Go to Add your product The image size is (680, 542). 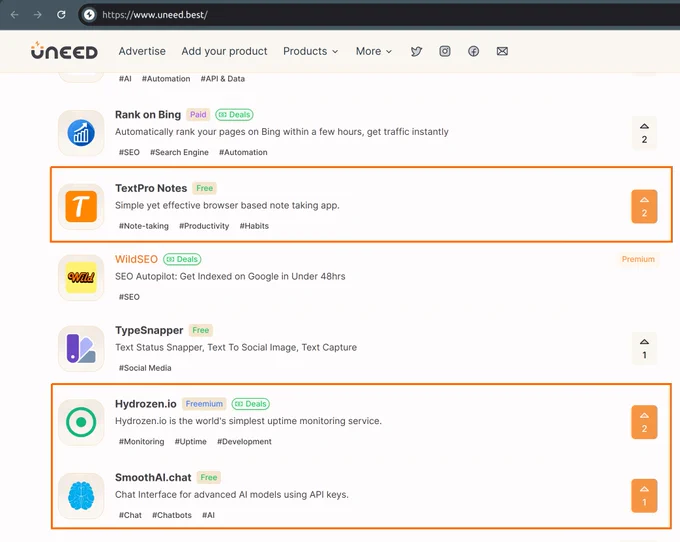coord(224,51)
